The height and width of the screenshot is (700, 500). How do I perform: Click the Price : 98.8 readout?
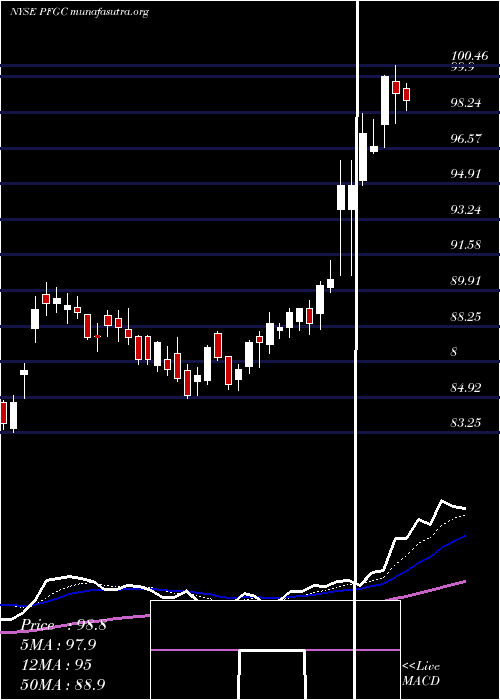coord(63,625)
